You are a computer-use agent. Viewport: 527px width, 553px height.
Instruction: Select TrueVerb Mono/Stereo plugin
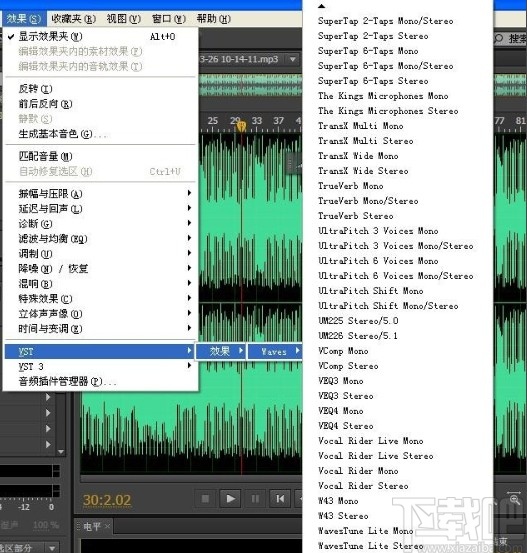pos(368,201)
